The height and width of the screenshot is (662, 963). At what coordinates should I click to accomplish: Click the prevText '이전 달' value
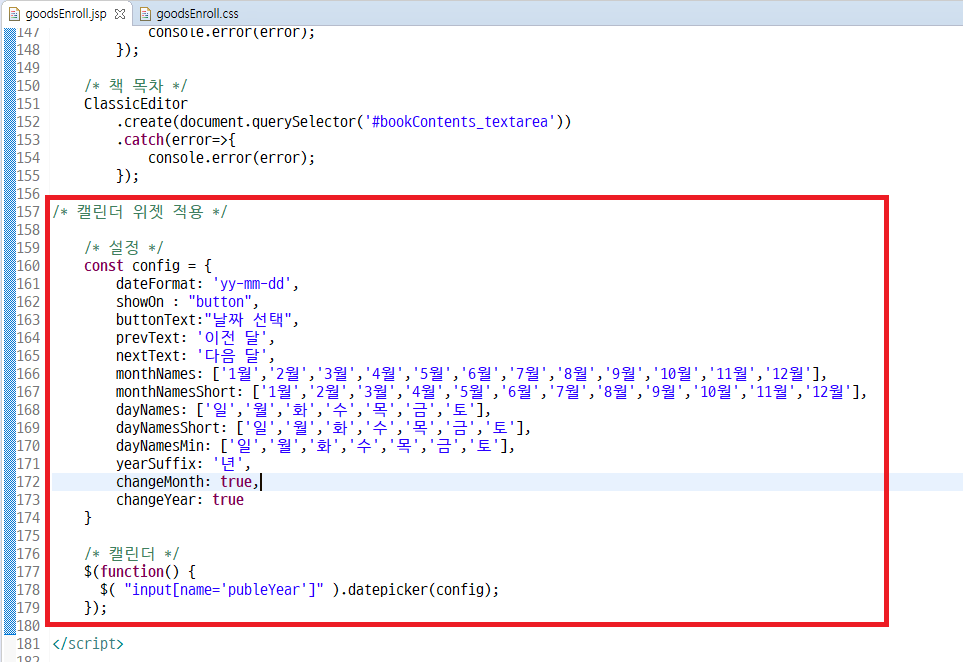pyautogui.click(x=232, y=338)
